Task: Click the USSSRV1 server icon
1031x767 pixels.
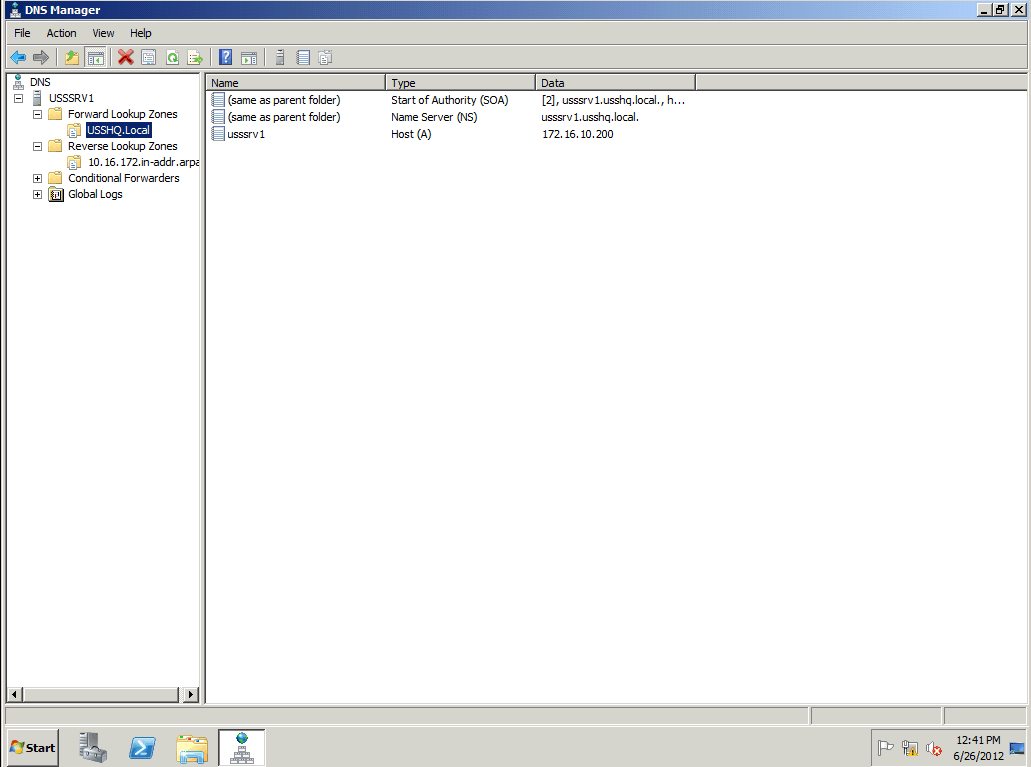Action: 37,98
